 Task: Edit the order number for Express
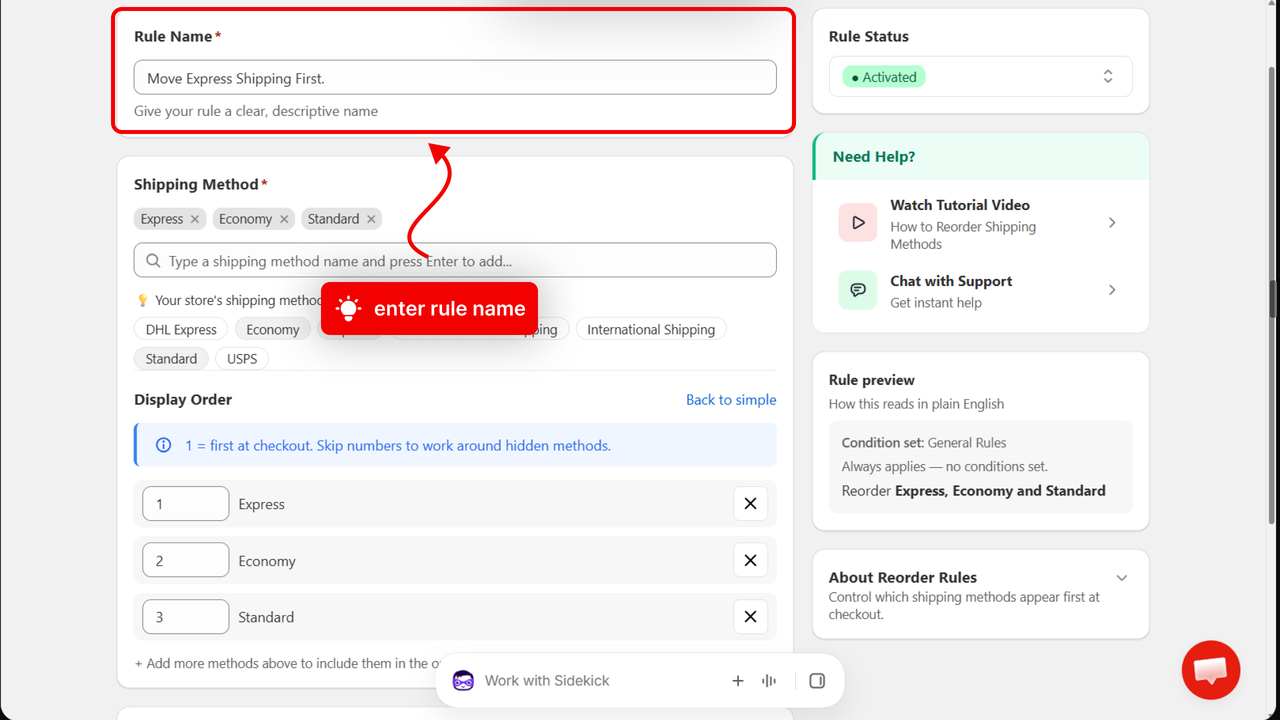tap(186, 504)
